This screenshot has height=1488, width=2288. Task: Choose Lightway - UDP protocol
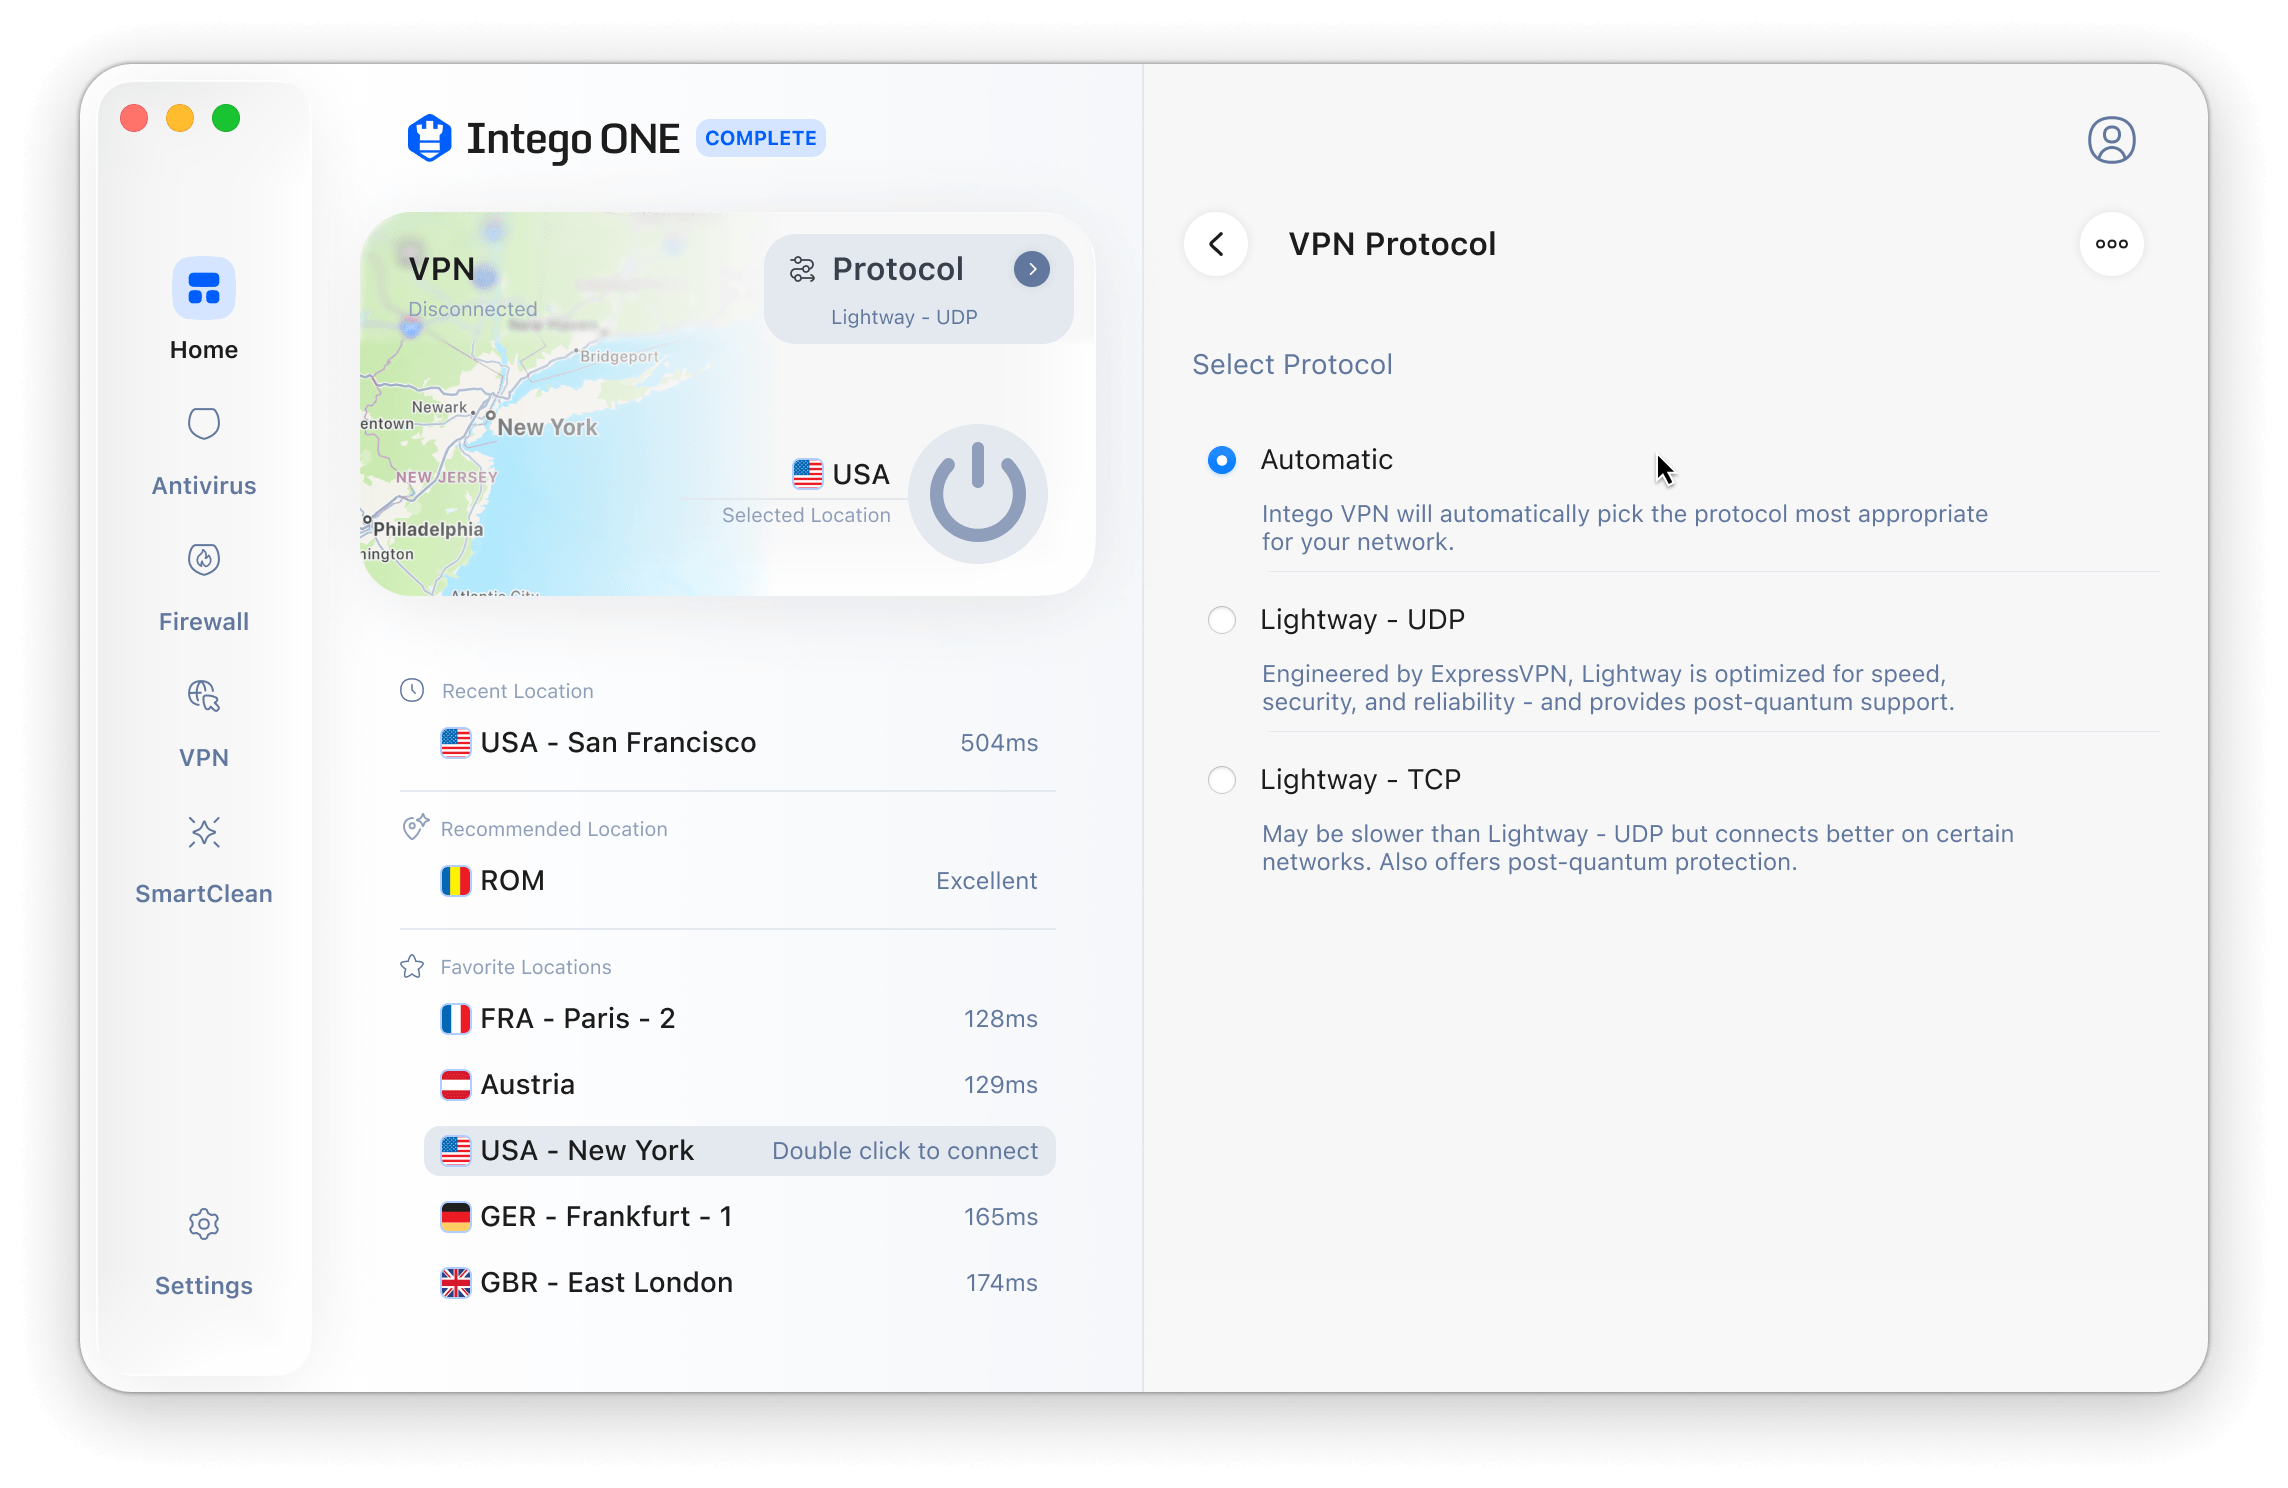coord(1221,620)
